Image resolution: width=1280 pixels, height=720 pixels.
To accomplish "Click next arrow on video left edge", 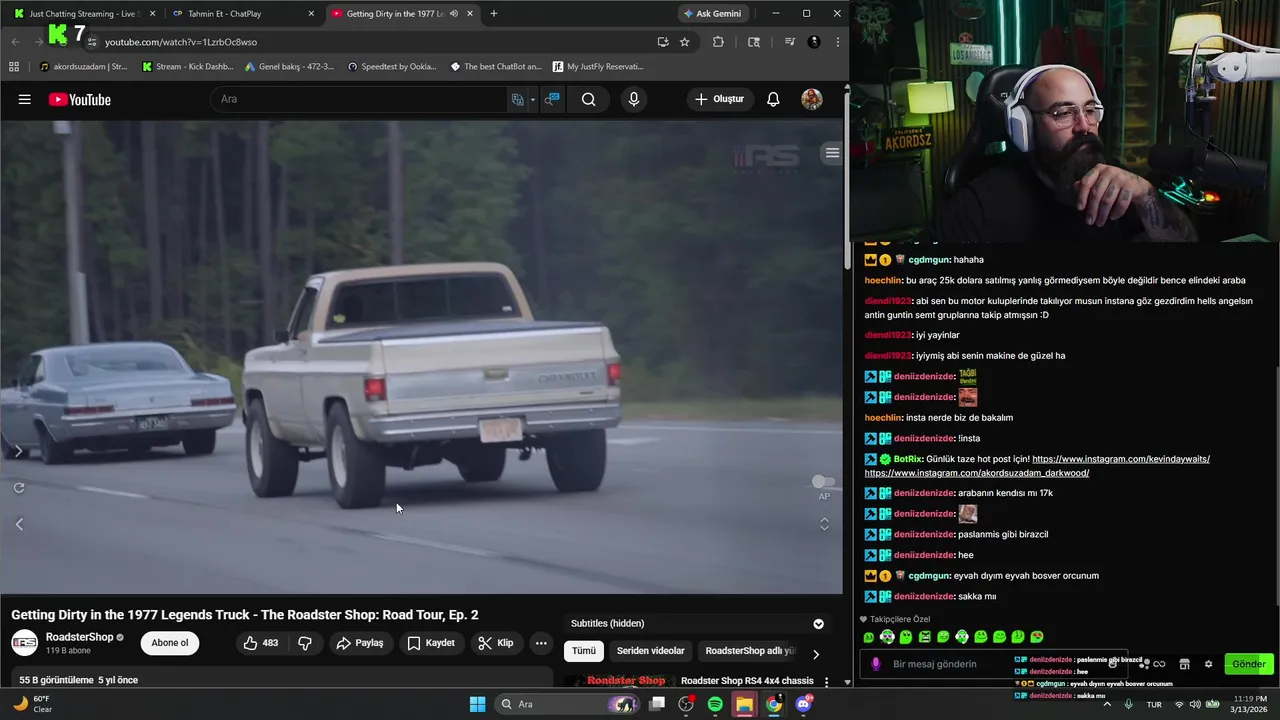I will pos(19,451).
